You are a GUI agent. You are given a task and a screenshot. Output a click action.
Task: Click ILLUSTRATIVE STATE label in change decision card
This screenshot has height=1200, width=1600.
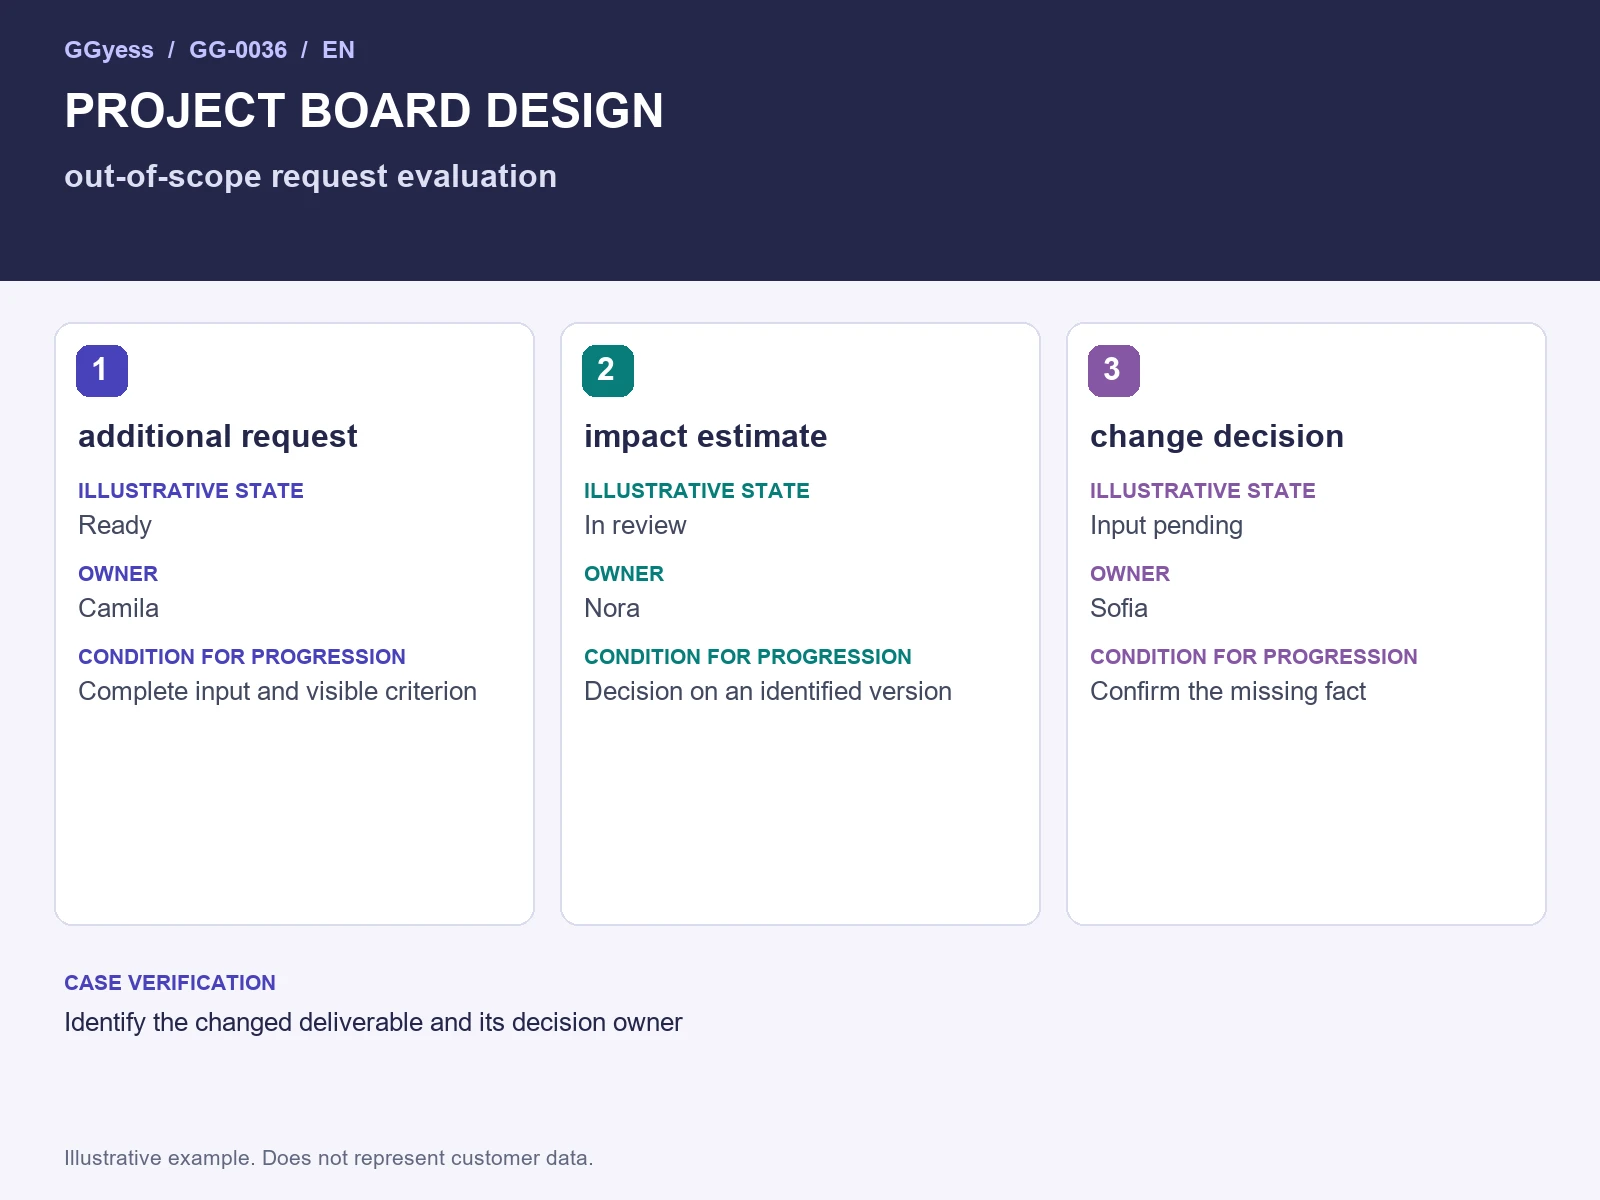[1203, 491]
